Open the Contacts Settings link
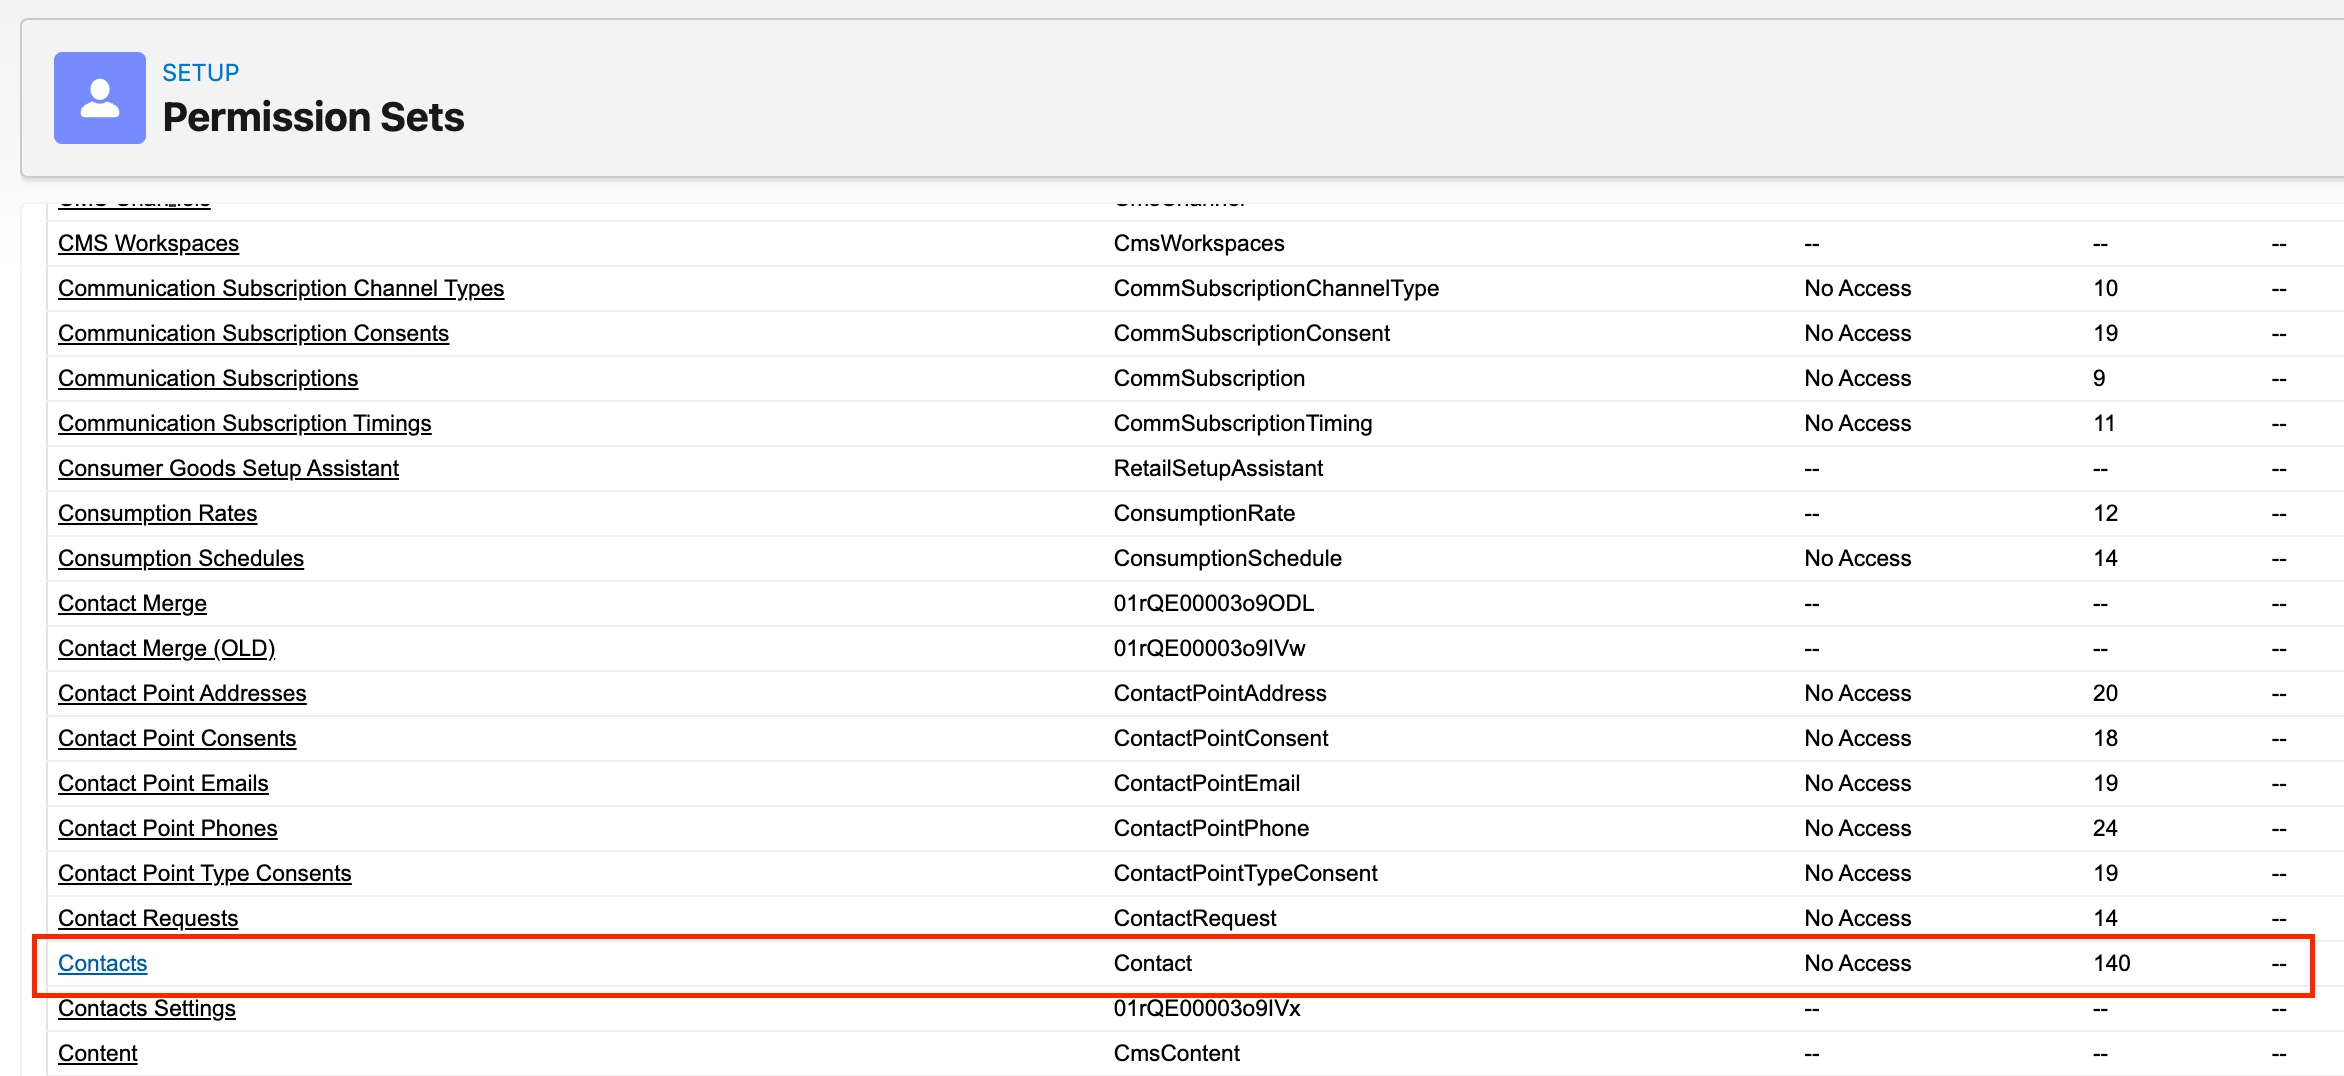The image size is (2344, 1076). [147, 1008]
